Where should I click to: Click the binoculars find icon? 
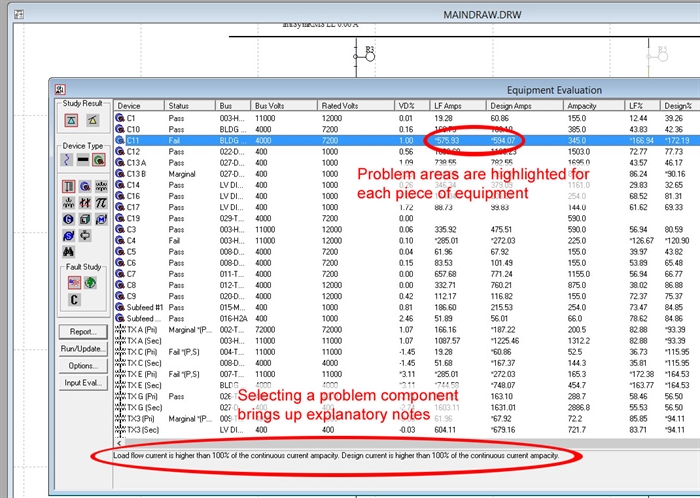point(70,252)
